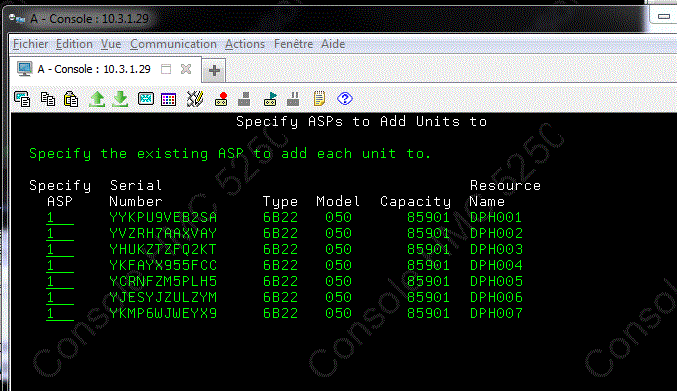
Task: Click the stop macro grey square icon
Action: pos(244,99)
